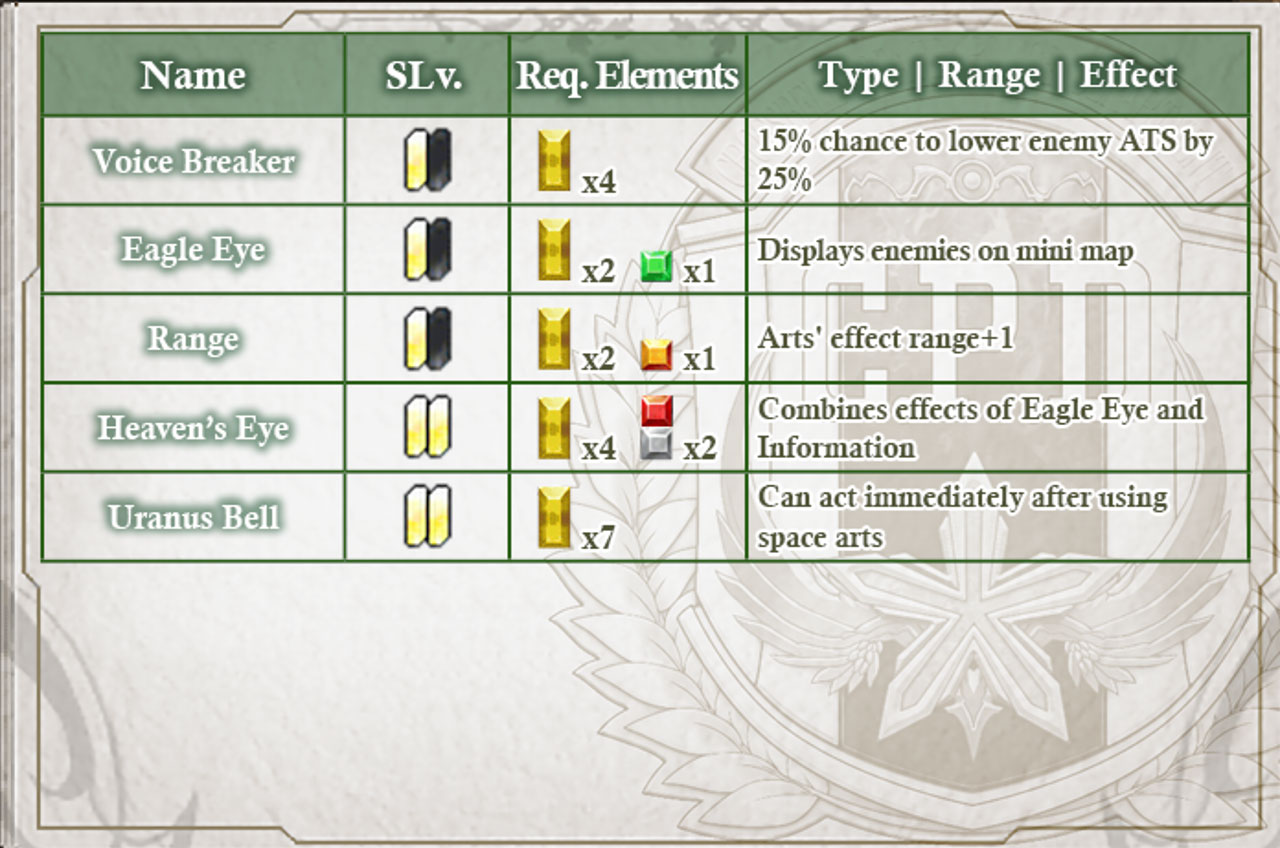Click the Voice Breaker quartz name

point(194,161)
